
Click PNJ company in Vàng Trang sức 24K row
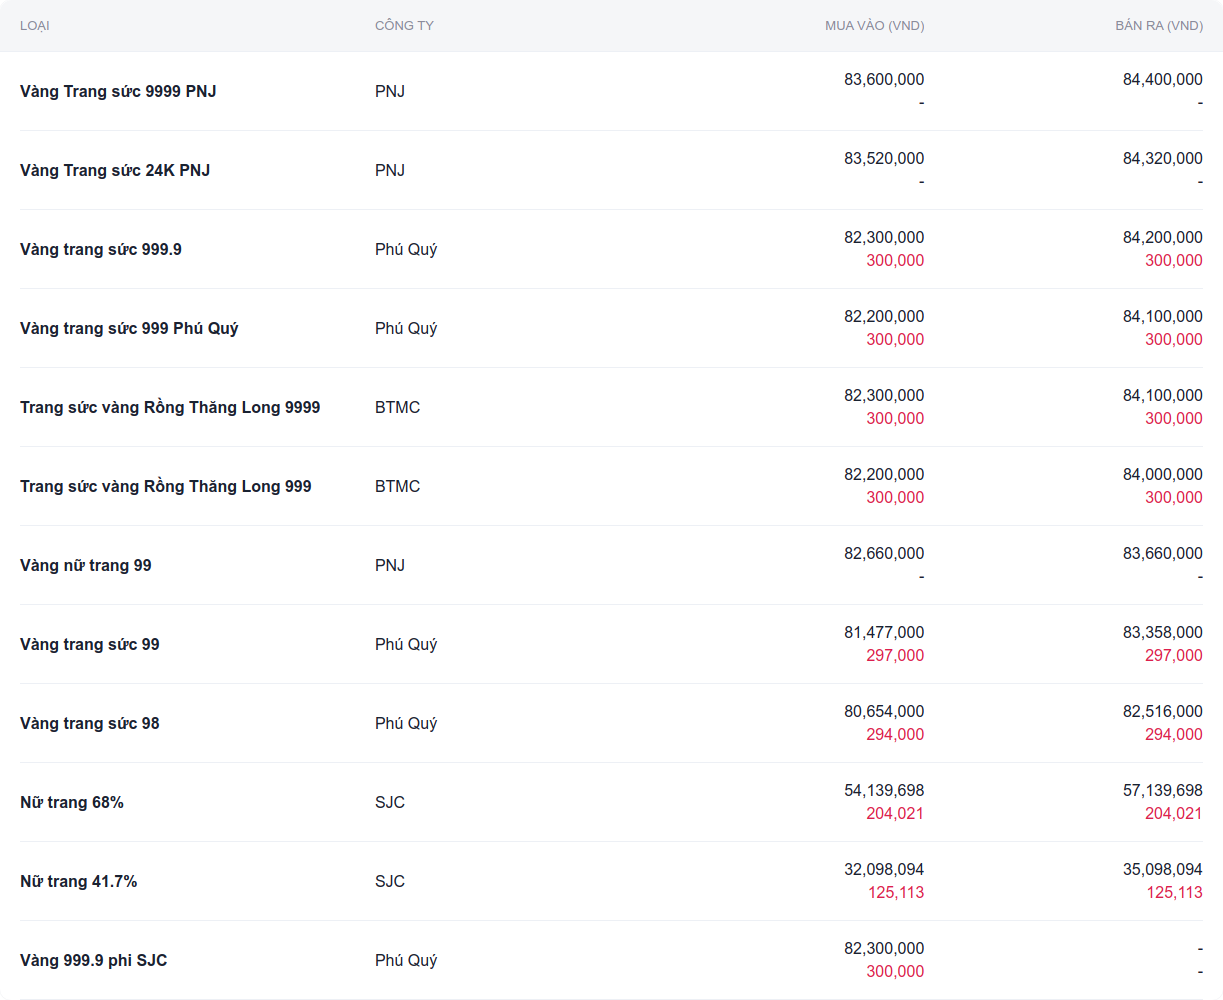pyautogui.click(x=390, y=170)
